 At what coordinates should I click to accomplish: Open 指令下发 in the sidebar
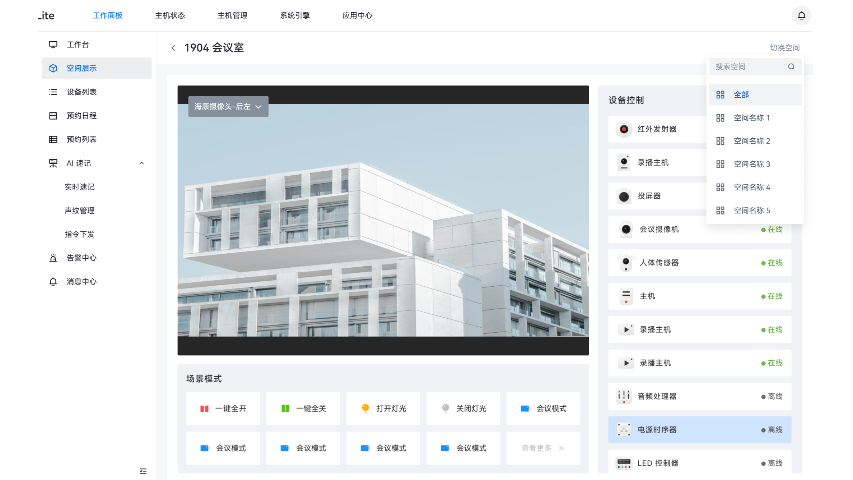click(79, 235)
